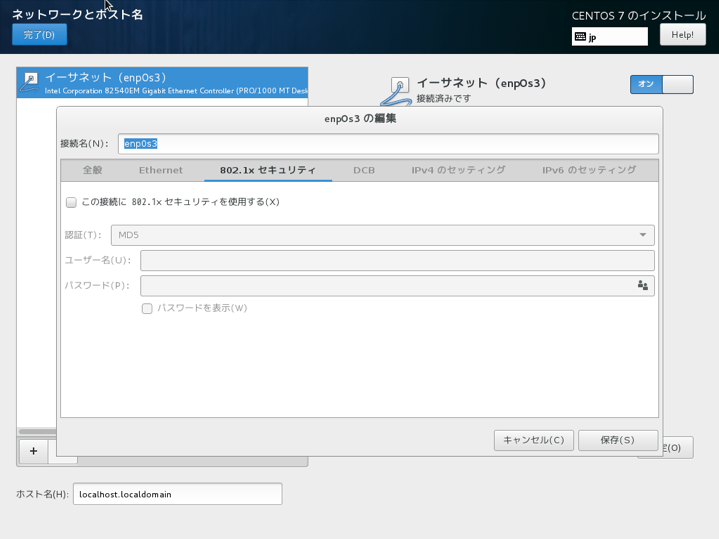Click the Intel Corporation 82540EM controller description text
Viewport: 719px width, 539px height.
pos(176,91)
